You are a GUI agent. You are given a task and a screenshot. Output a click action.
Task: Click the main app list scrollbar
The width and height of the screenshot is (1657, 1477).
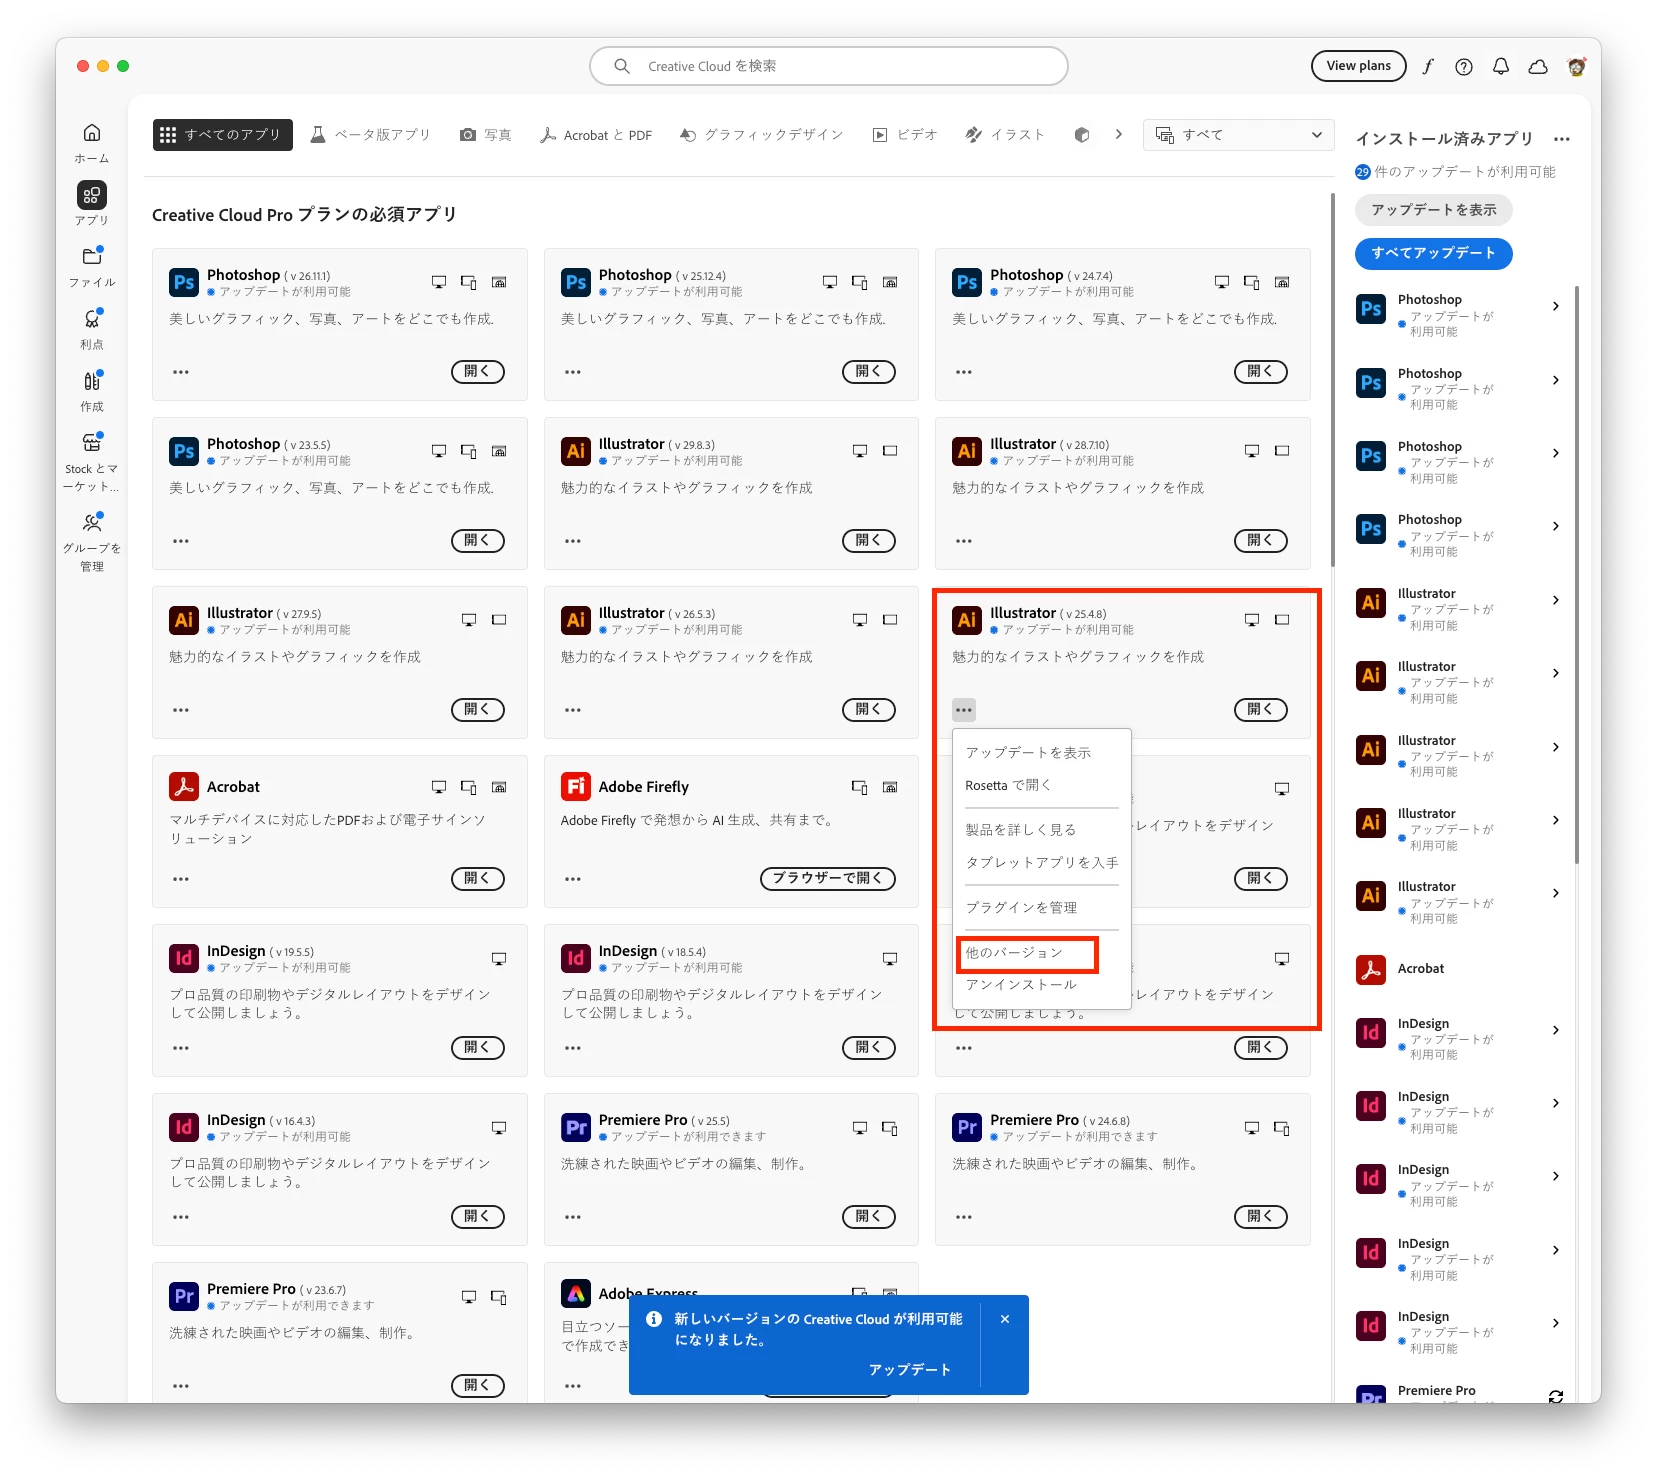[1332, 380]
